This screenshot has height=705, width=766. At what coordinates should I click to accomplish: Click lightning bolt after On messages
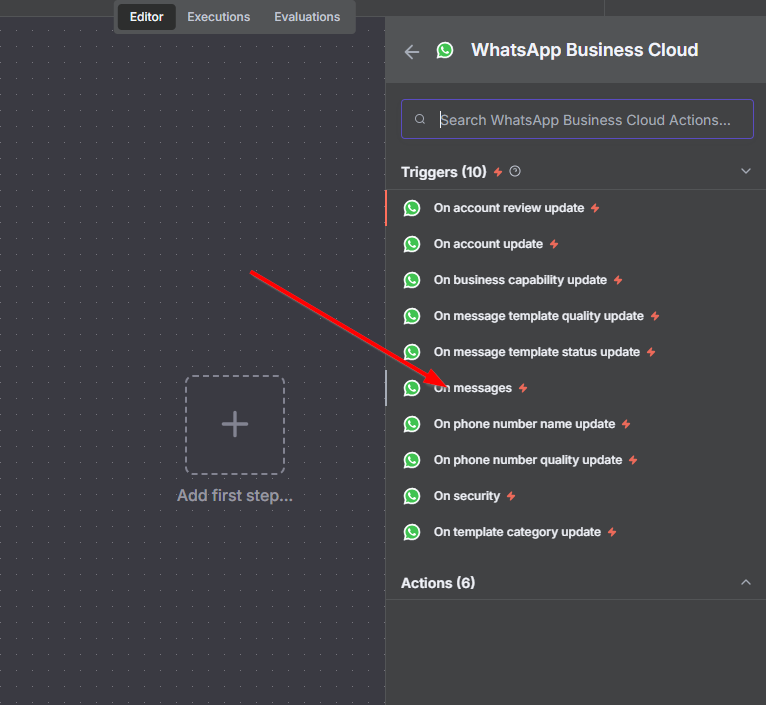pyautogui.click(x=523, y=388)
